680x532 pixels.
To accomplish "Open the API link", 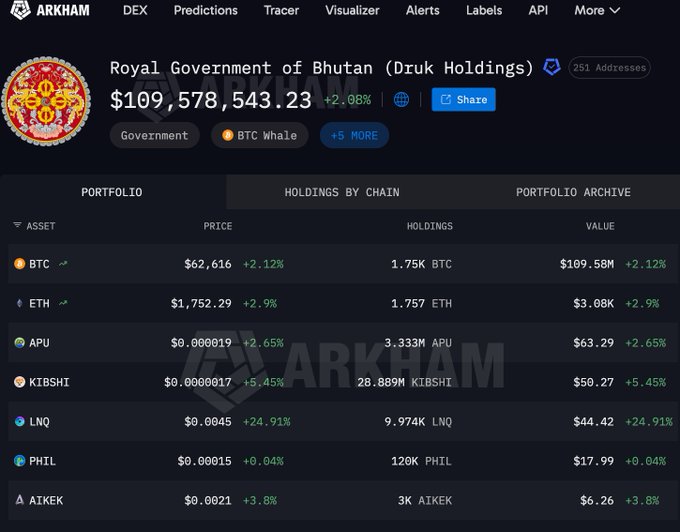I will click(x=538, y=10).
